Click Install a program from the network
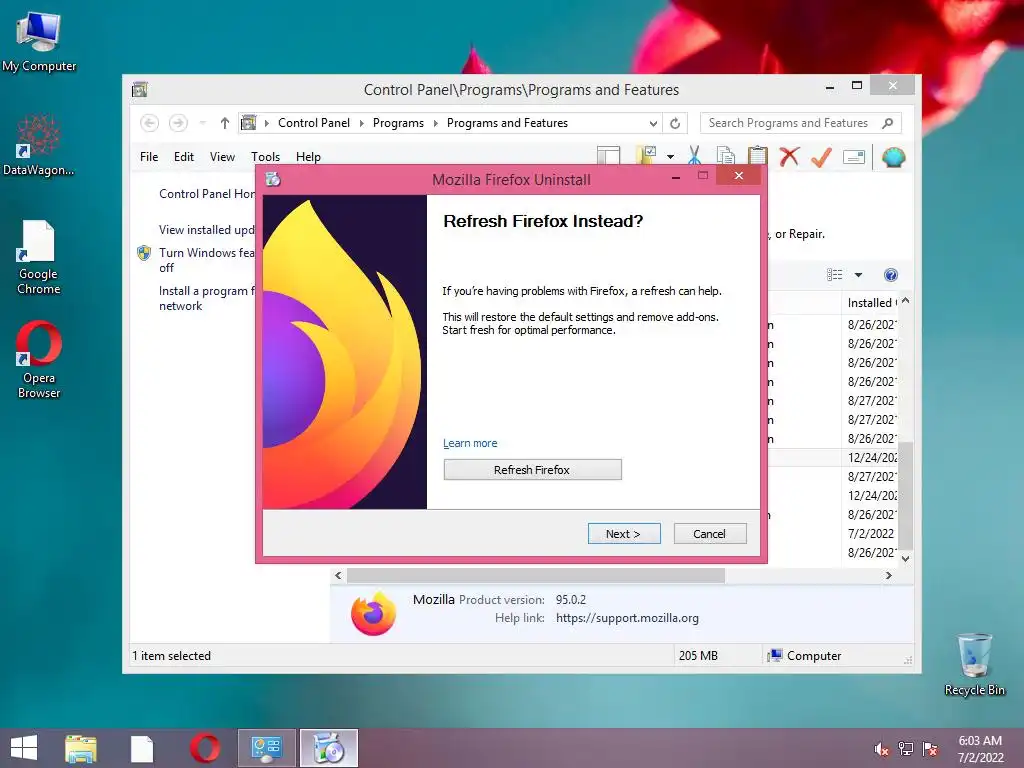The width and height of the screenshot is (1024, 768). 206,298
